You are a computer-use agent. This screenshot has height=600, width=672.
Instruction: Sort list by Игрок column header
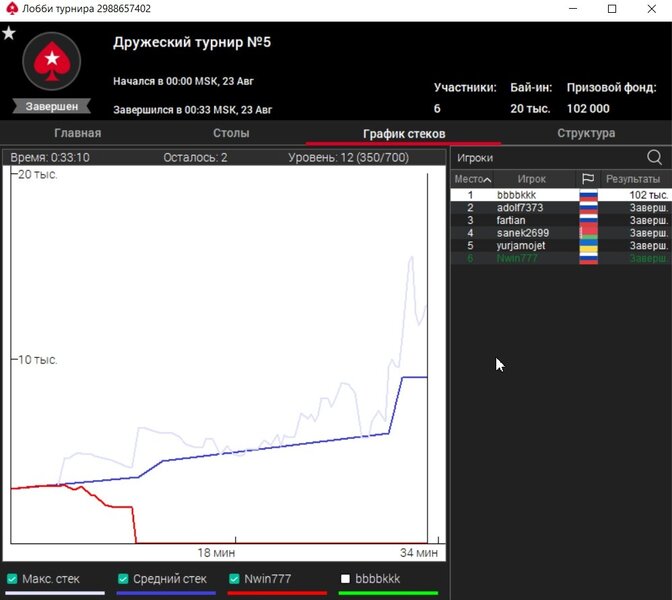pos(531,179)
